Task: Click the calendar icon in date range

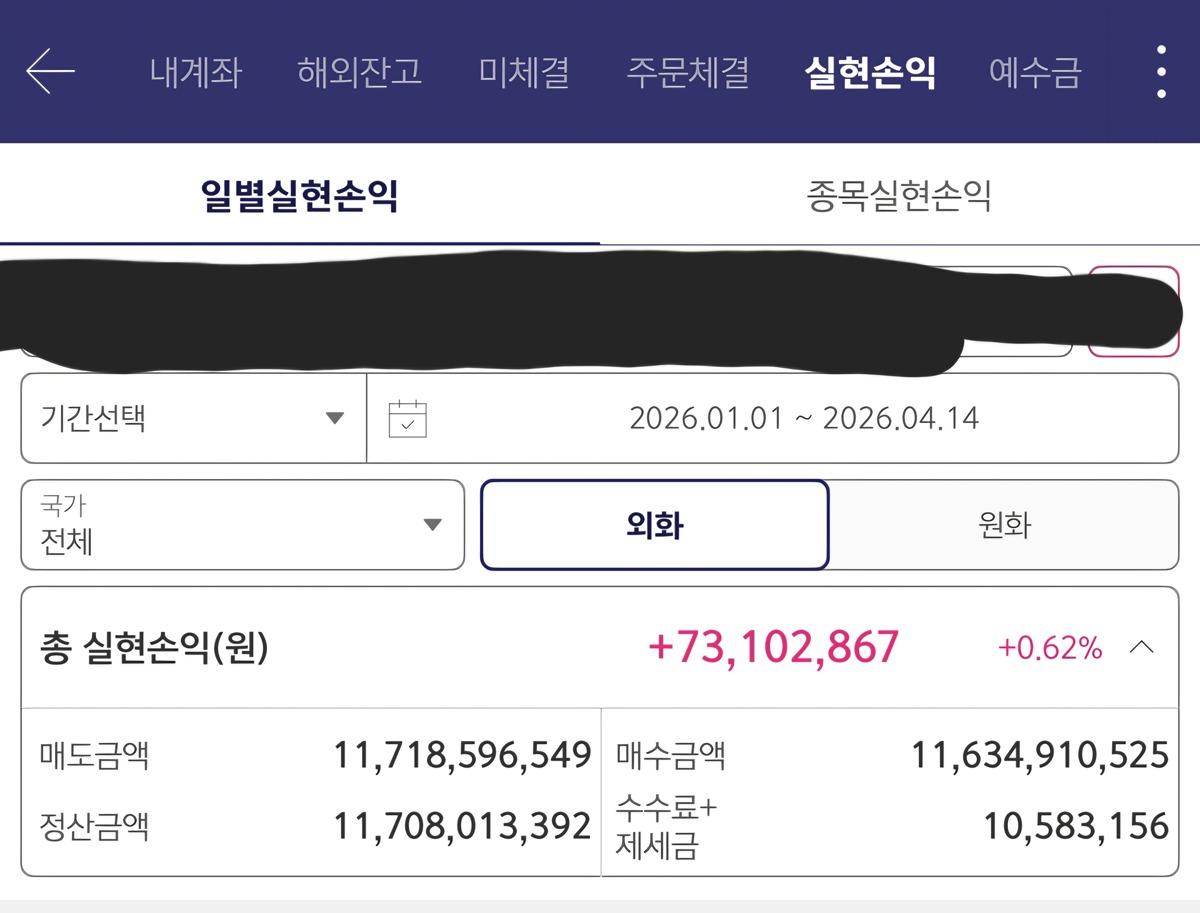Action: tap(407, 418)
